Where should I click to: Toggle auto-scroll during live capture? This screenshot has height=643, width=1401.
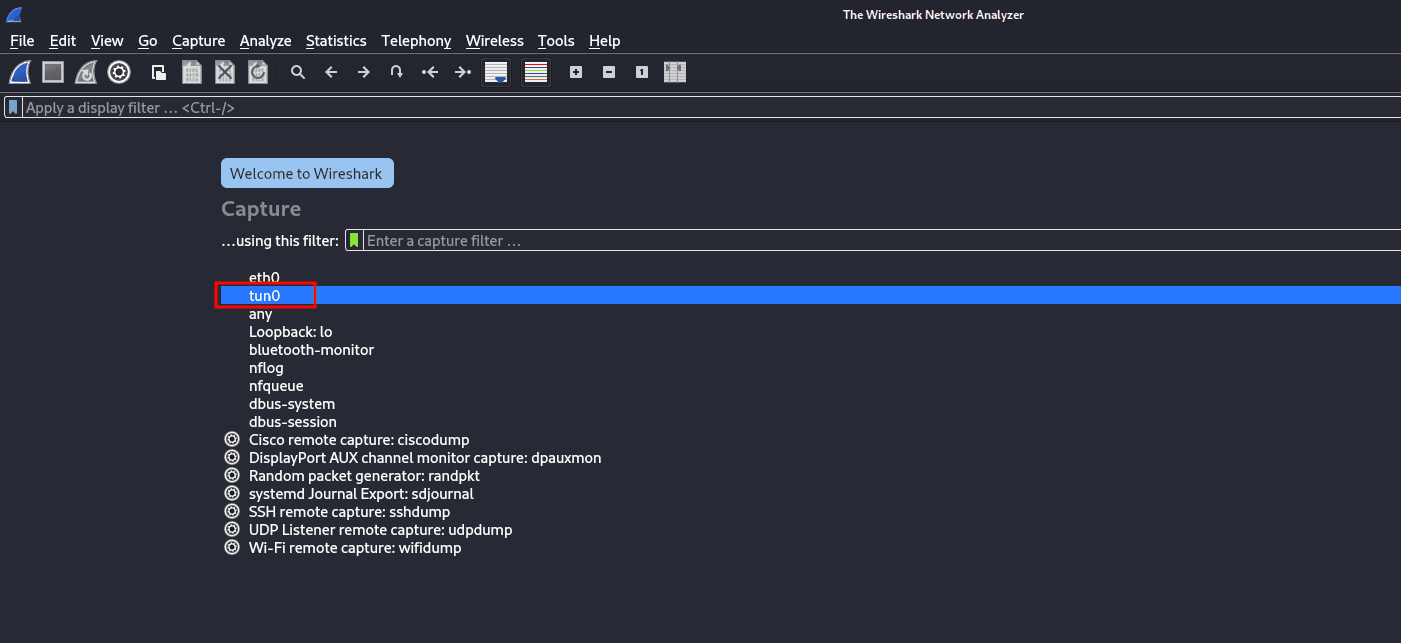coord(496,72)
